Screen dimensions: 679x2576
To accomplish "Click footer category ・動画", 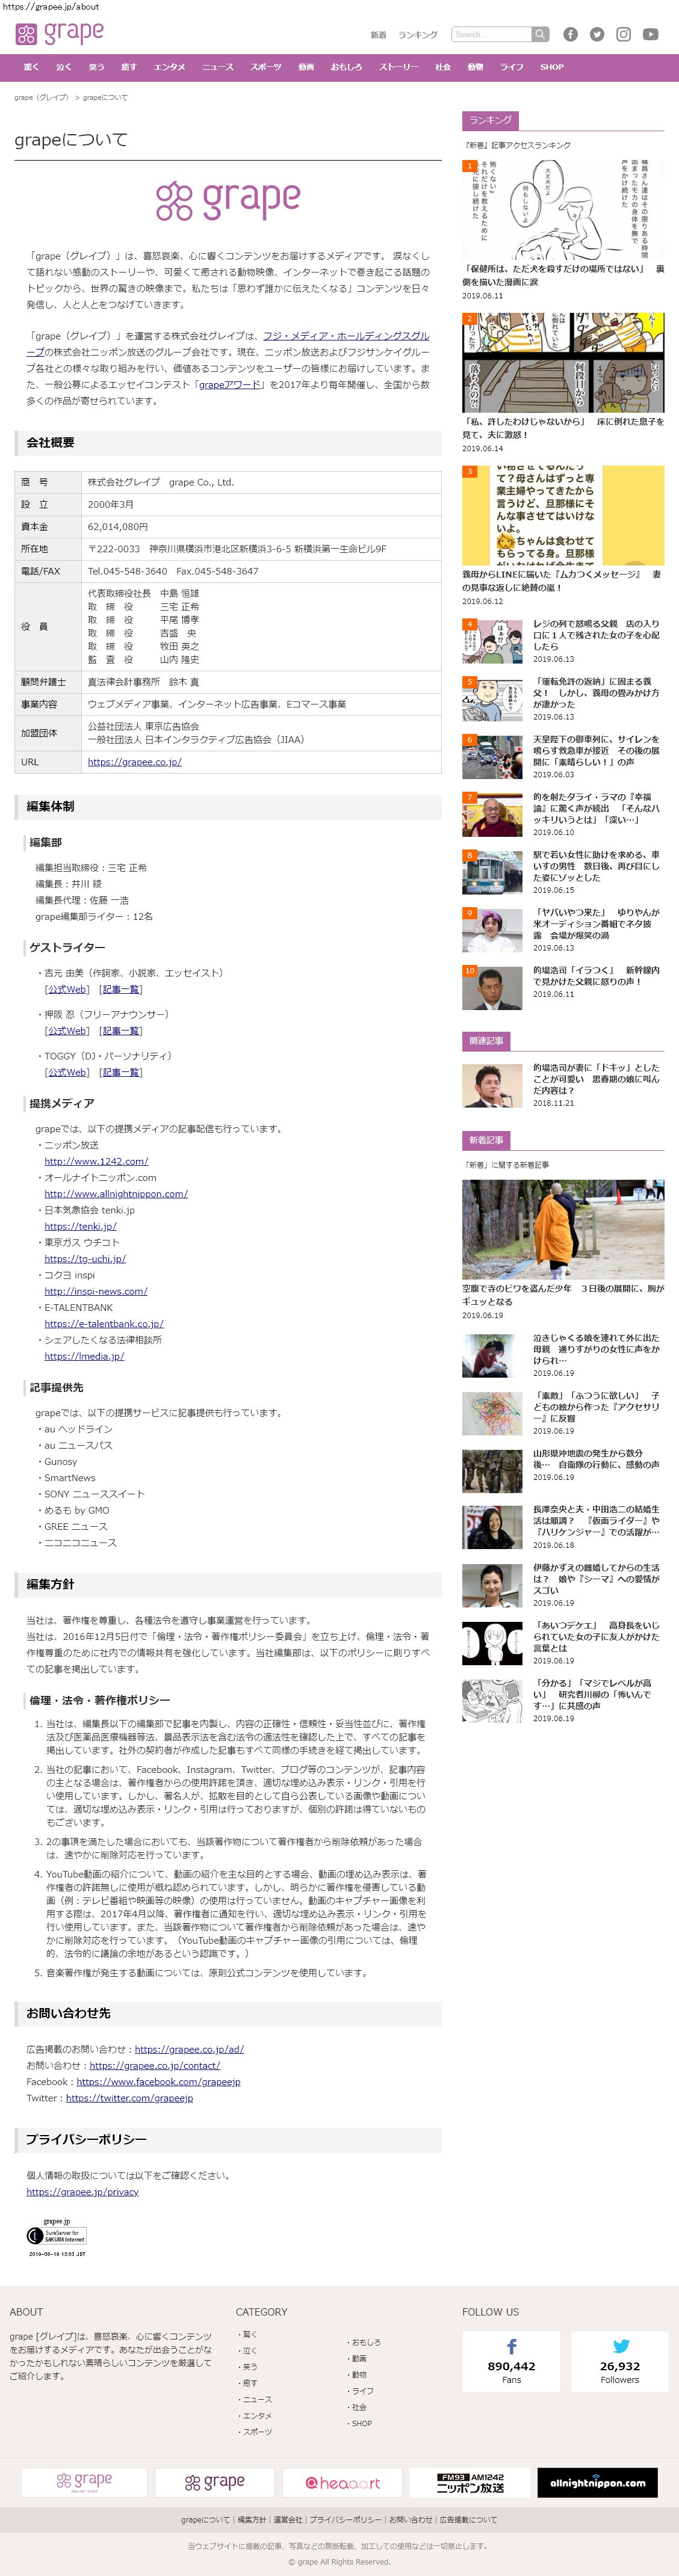I will tap(357, 2358).
